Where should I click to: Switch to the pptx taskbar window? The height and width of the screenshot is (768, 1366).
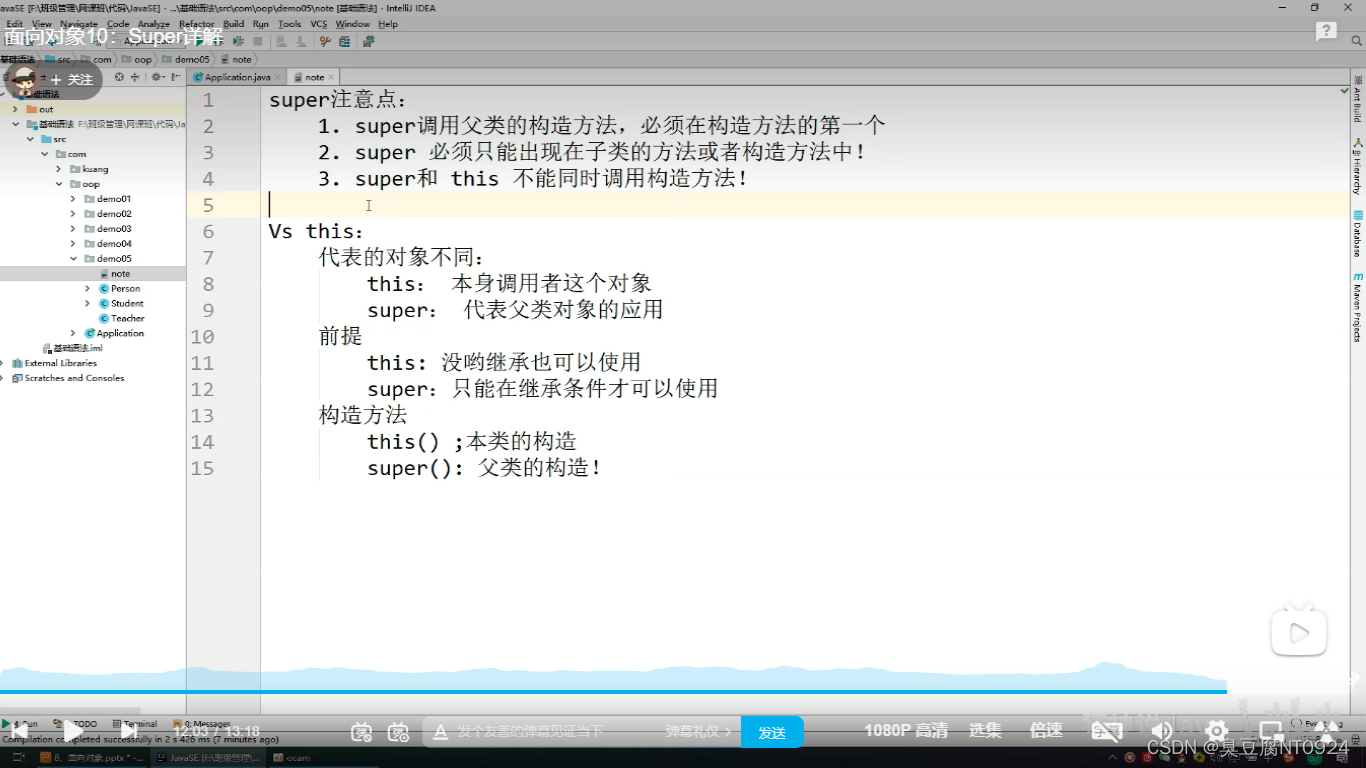point(92,758)
